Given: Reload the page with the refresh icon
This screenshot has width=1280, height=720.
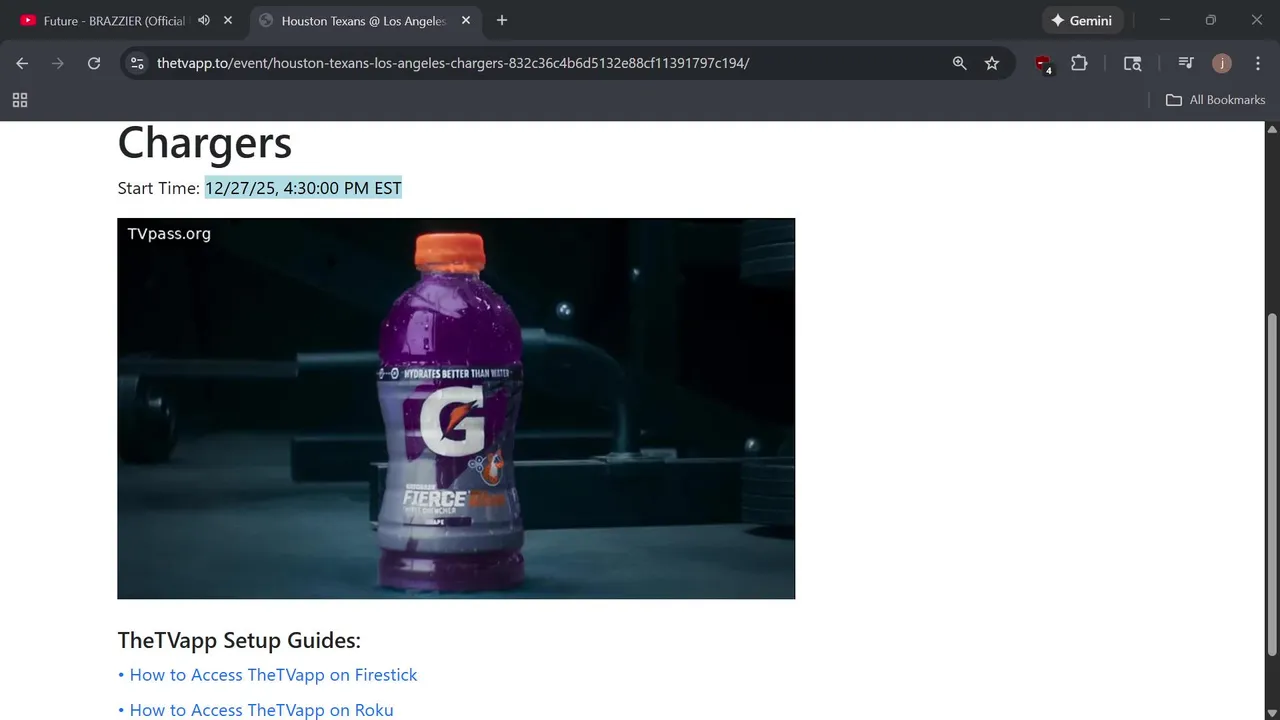Looking at the screenshot, I should [94, 63].
